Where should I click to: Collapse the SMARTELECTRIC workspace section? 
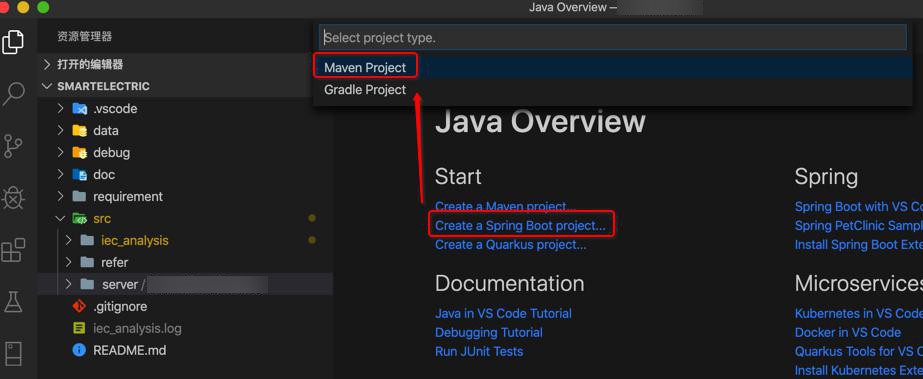click(x=48, y=86)
